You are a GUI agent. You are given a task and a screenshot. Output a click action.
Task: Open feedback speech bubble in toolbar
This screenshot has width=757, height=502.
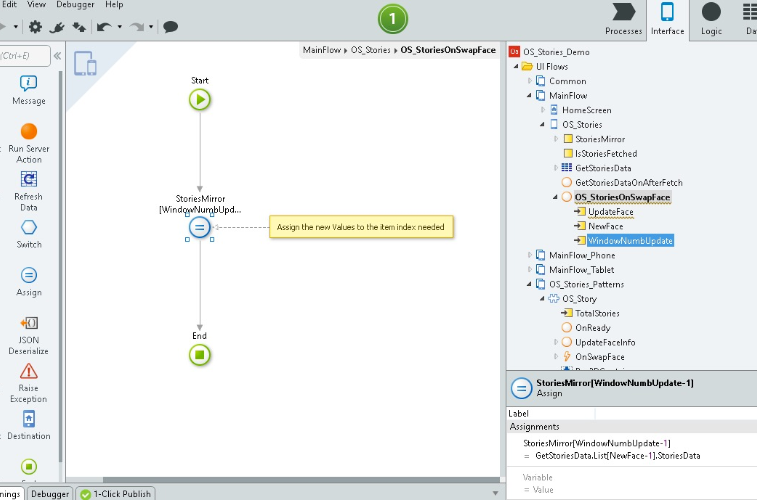point(171,27)
